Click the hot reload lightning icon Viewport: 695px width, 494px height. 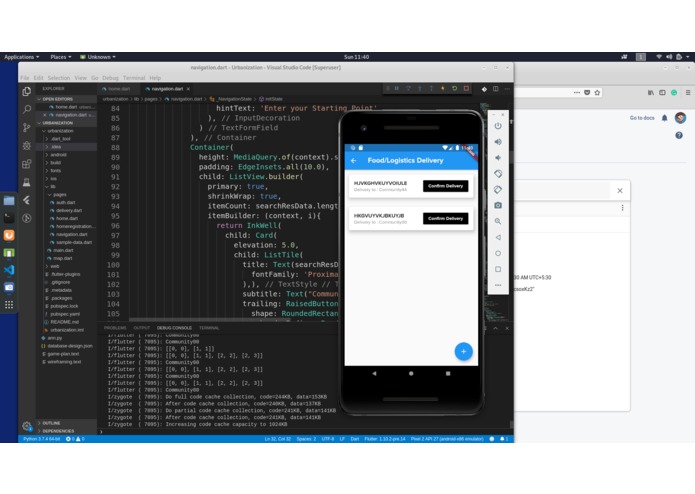pos(442,89)
